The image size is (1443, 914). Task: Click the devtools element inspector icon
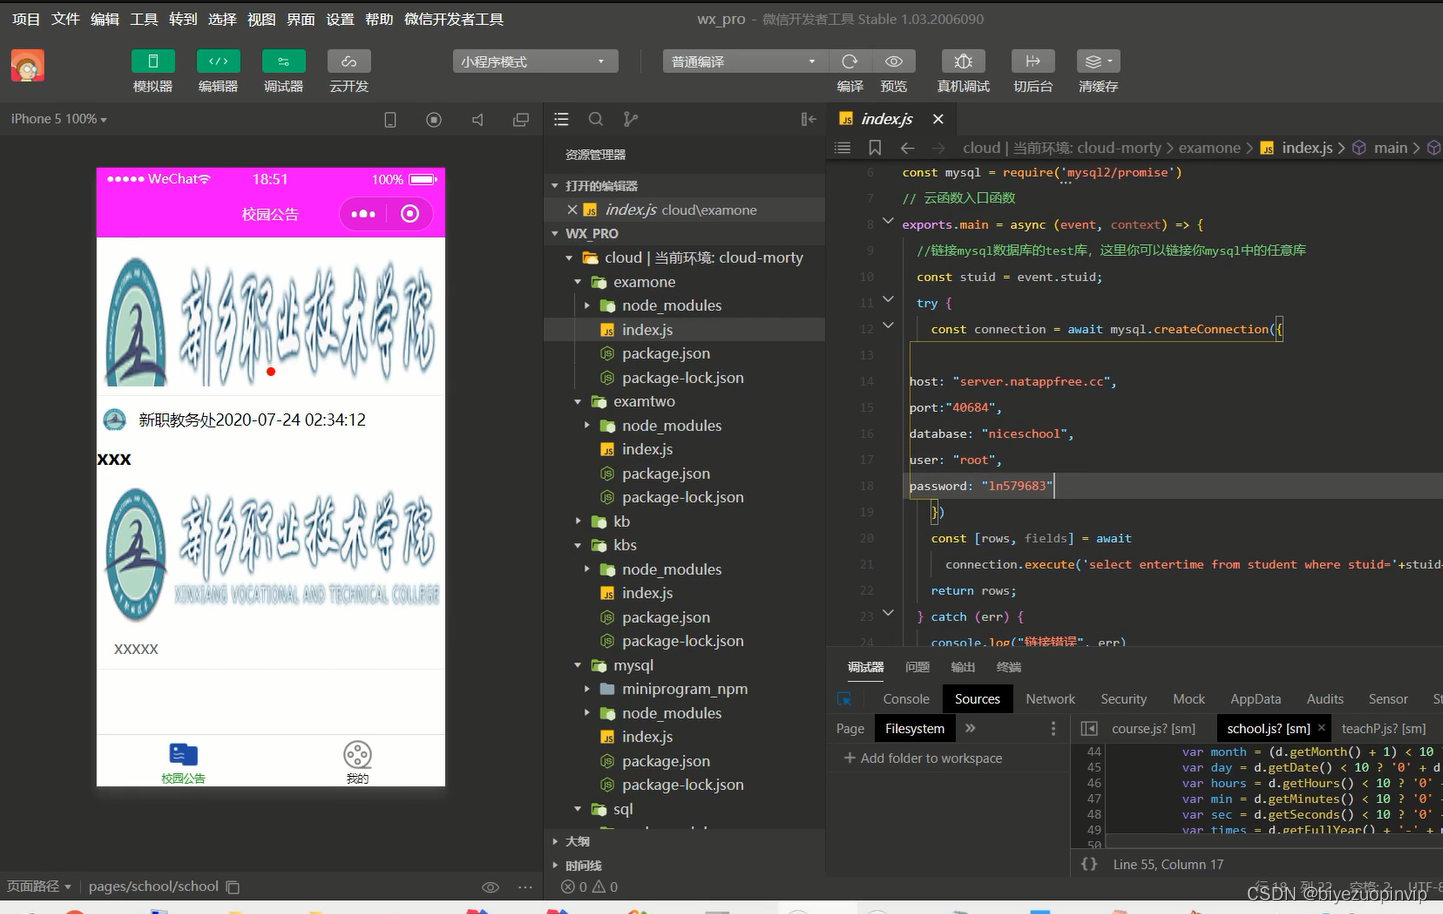(845, 699)
